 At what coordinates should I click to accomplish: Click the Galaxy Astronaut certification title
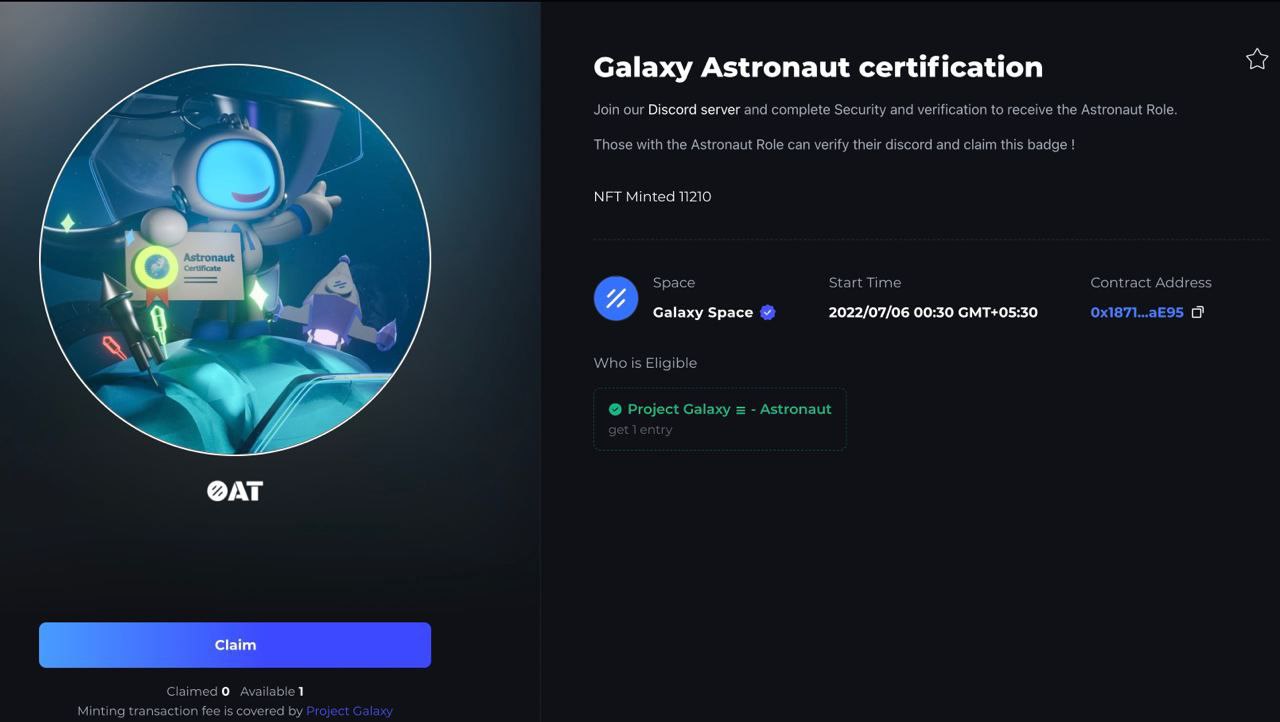click(817, 67)
